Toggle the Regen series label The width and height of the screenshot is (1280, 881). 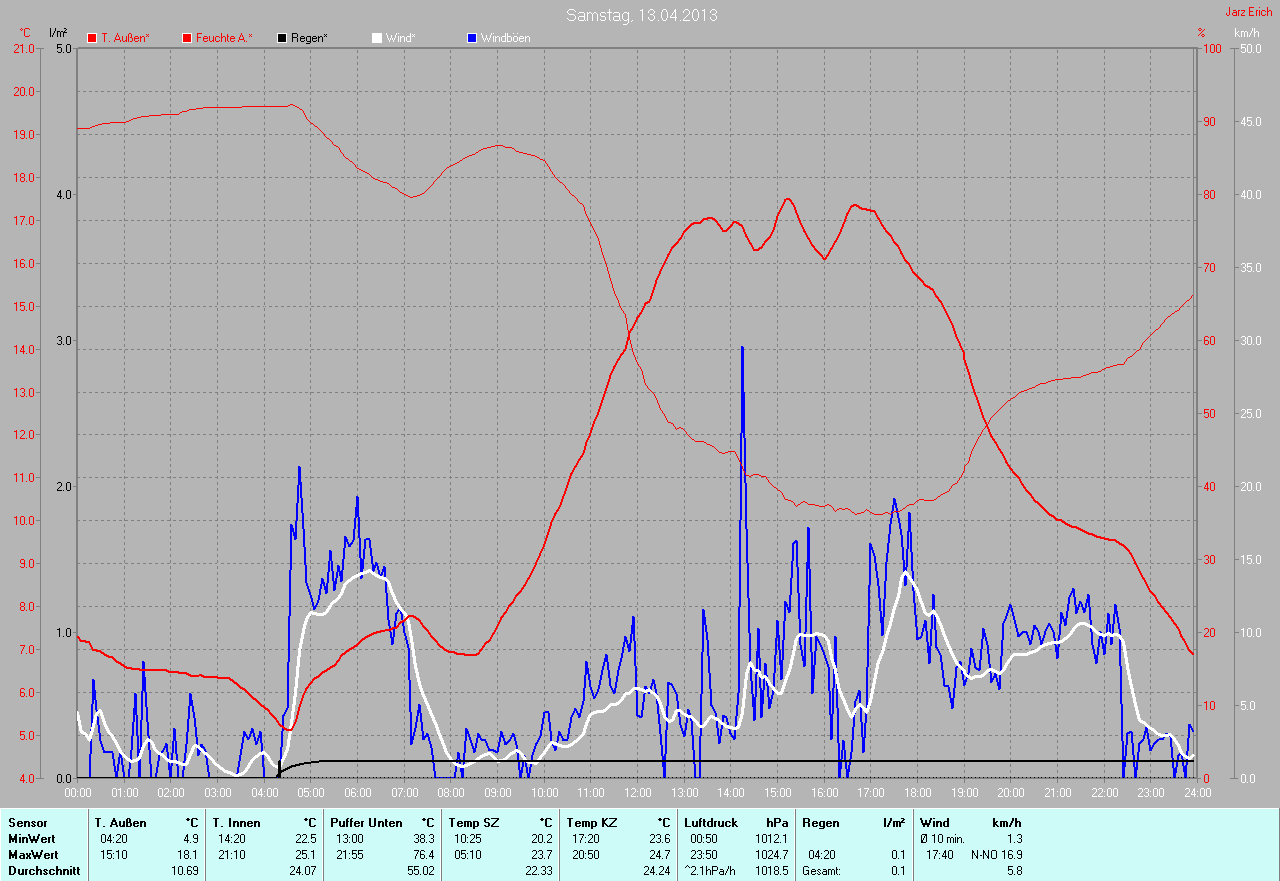(x=309, y=38)
